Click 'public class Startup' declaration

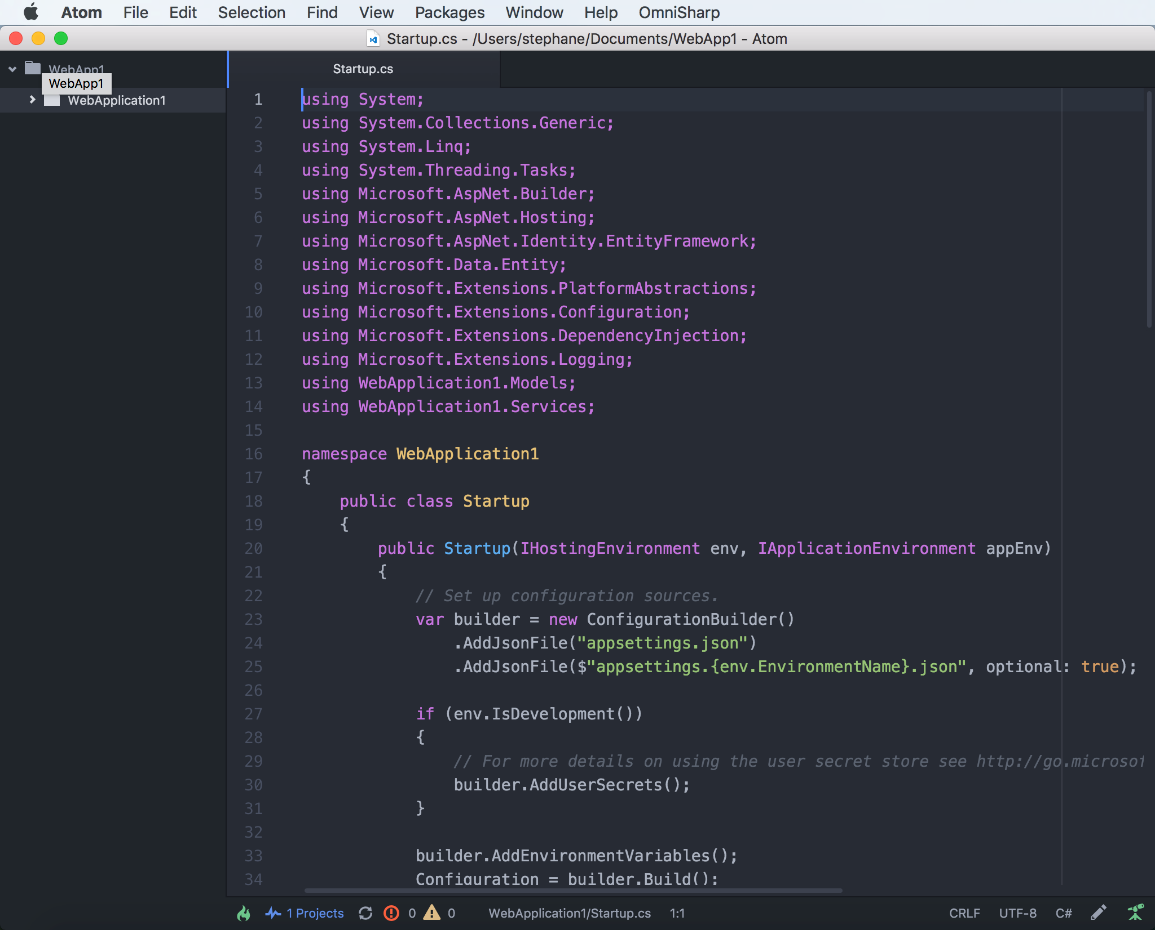coord(435,501)
